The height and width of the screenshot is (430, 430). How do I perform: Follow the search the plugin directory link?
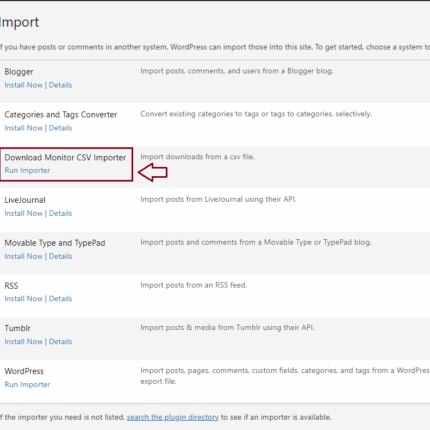[x=173, y=417]
